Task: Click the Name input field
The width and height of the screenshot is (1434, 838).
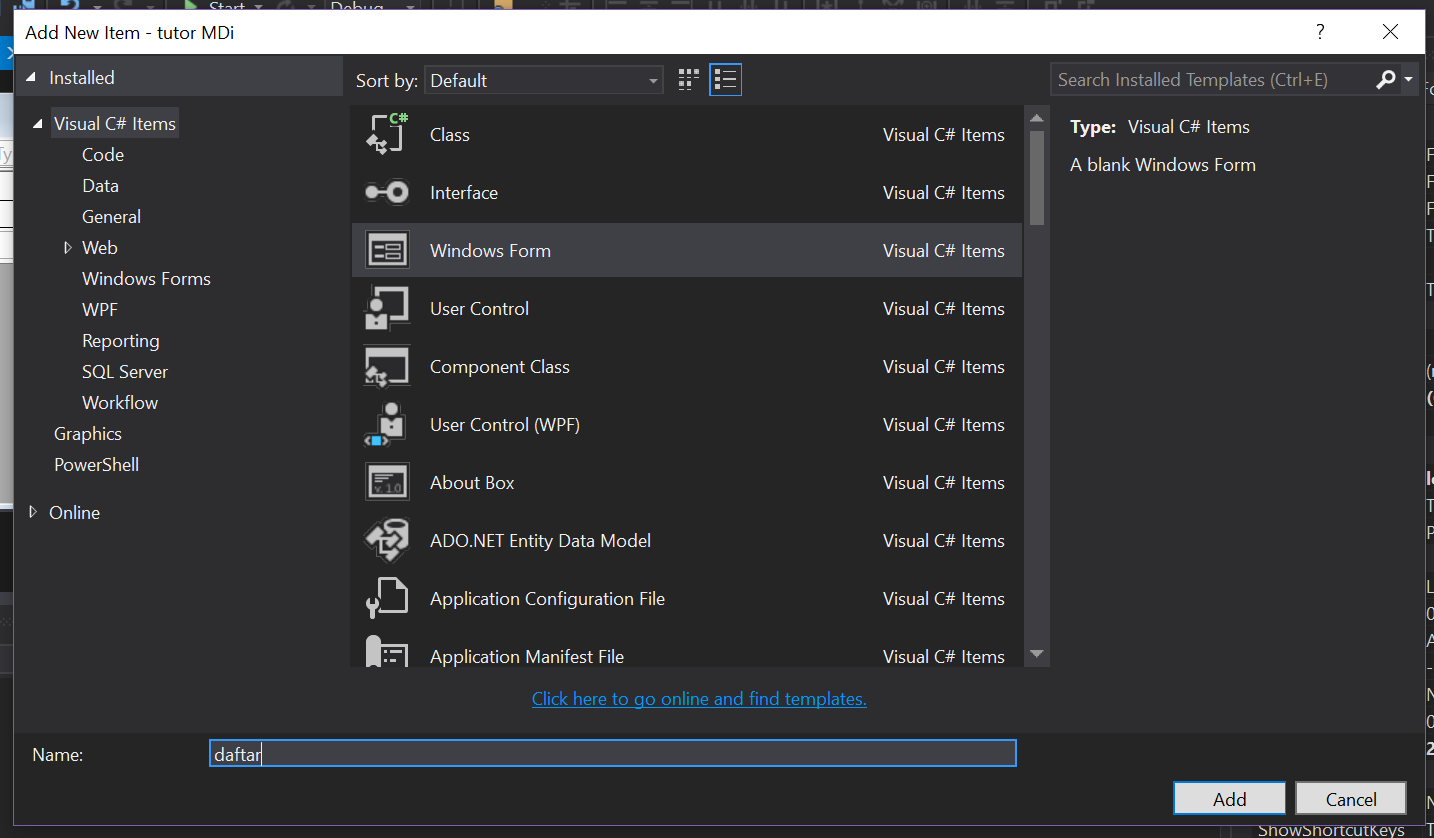Action: tap(613, 753)
